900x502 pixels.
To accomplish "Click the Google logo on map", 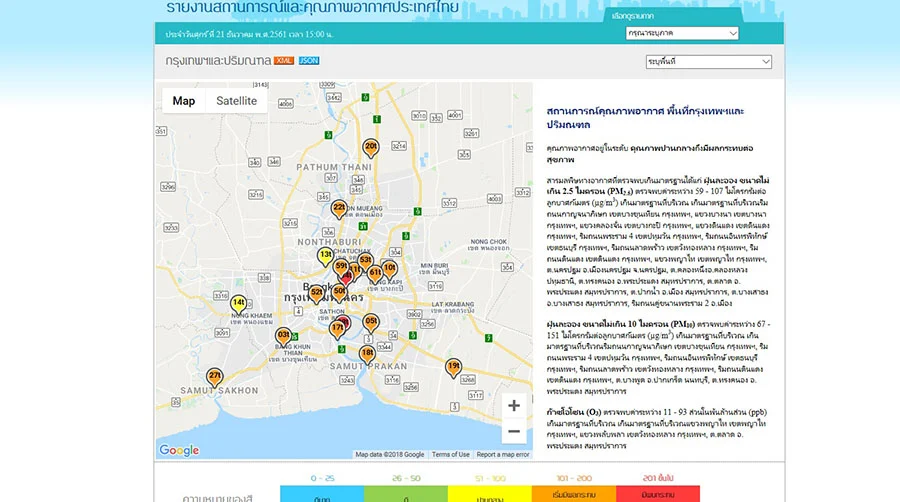I will pyautogui.click(x=179, y=450).
